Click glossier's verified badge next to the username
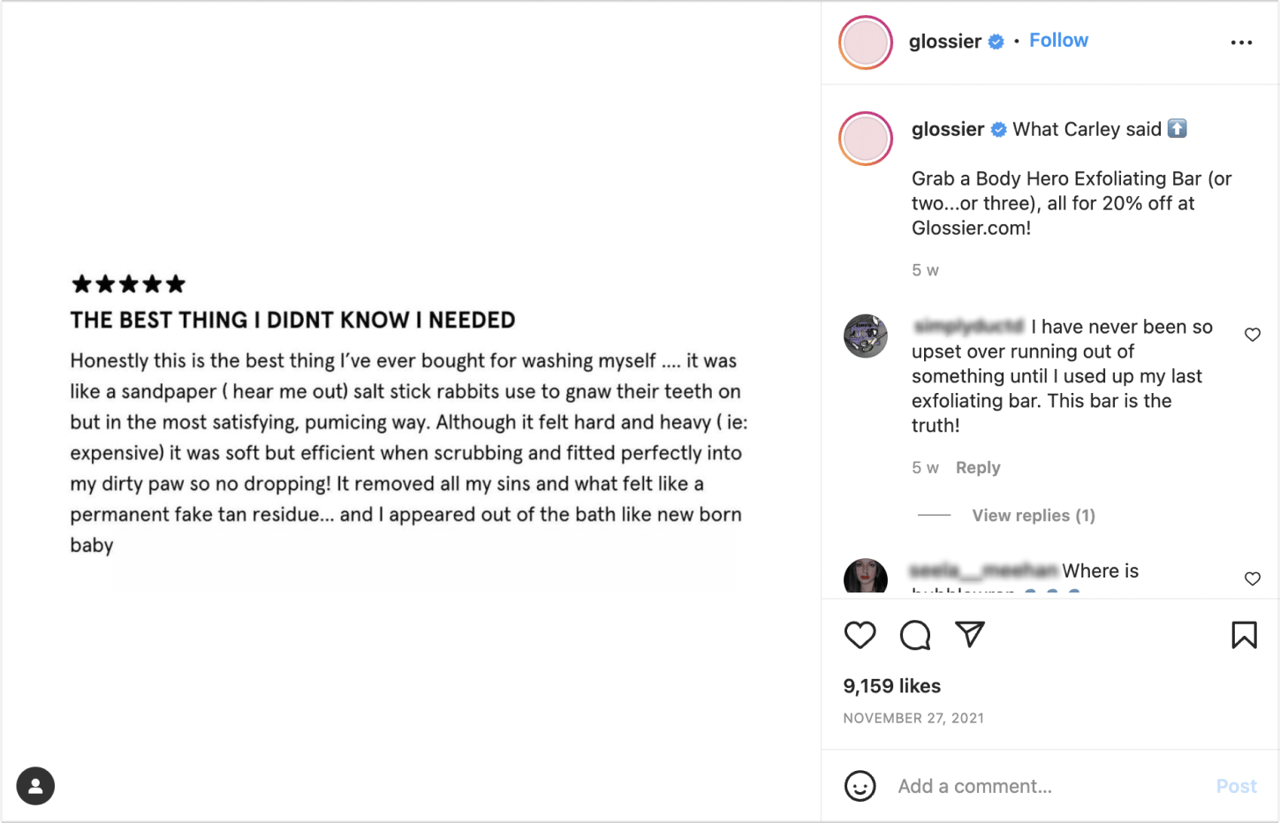Screen dimensions: 1280x823 click(996, 41)
